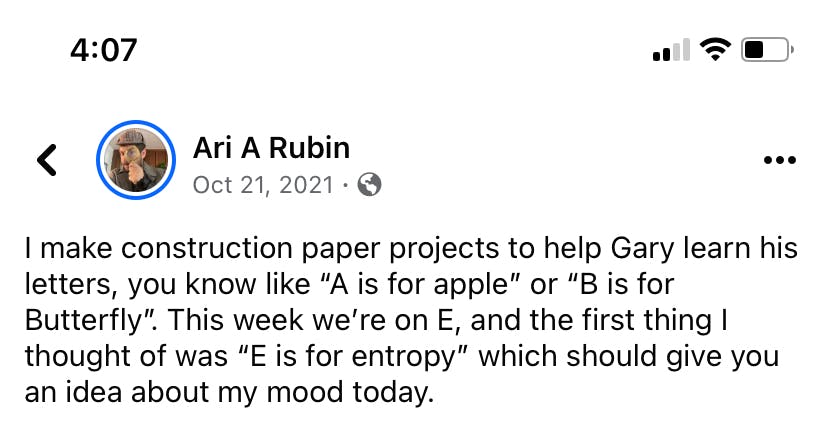Tap the battery indicator icon
Screen dimensions: 828x427
coord(769,48)
